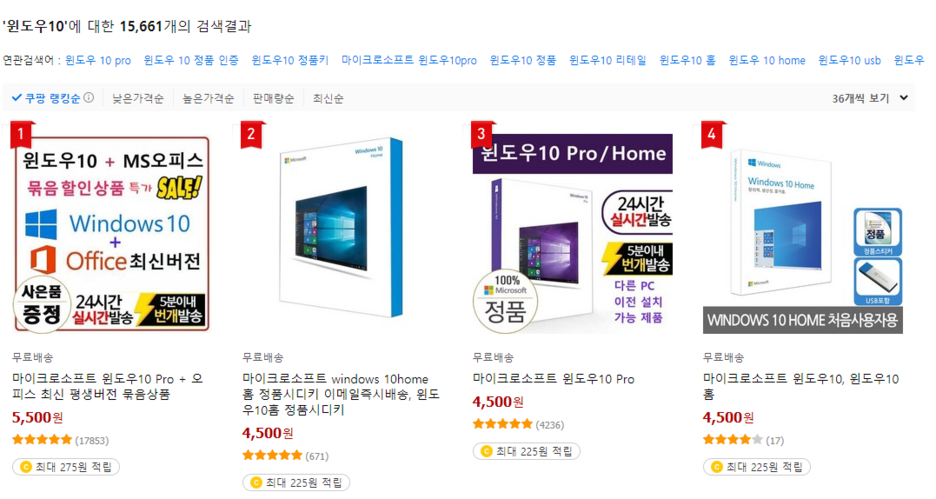This screenshot has height=499, width=936.
Task: Open related search 윈도우 10 pro
Action: click(98, 60)
